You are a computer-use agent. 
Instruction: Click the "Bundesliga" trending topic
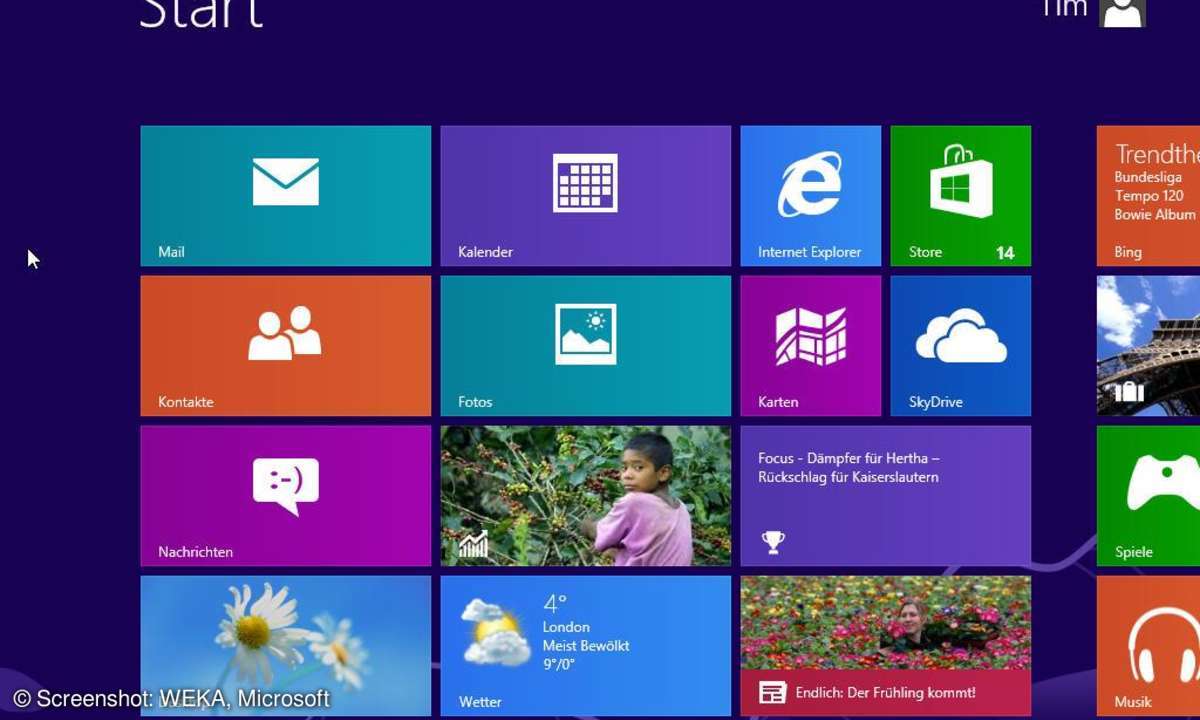point(1148,177)
